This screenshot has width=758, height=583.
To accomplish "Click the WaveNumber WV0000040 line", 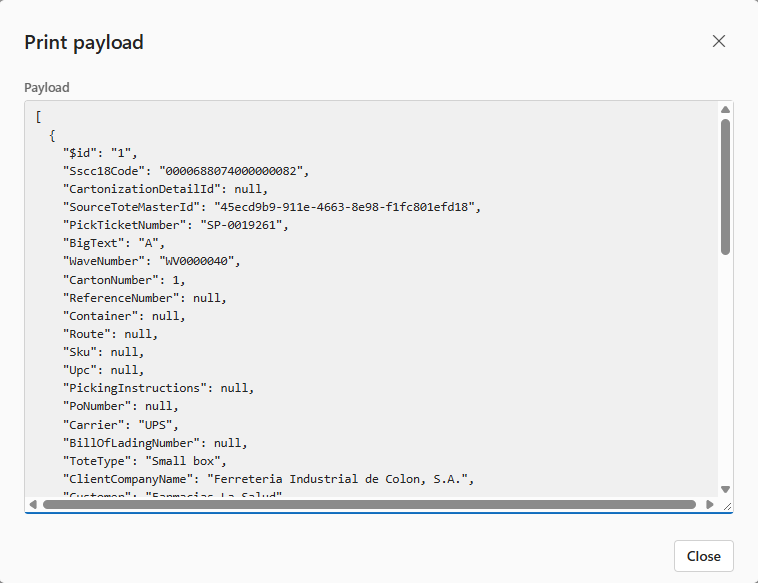I will click(151, 261).
